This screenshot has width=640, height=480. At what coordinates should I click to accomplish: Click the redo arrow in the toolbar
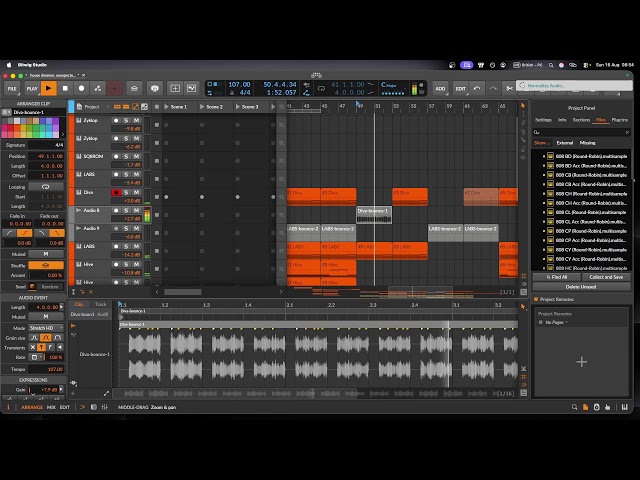click(493, 88)
